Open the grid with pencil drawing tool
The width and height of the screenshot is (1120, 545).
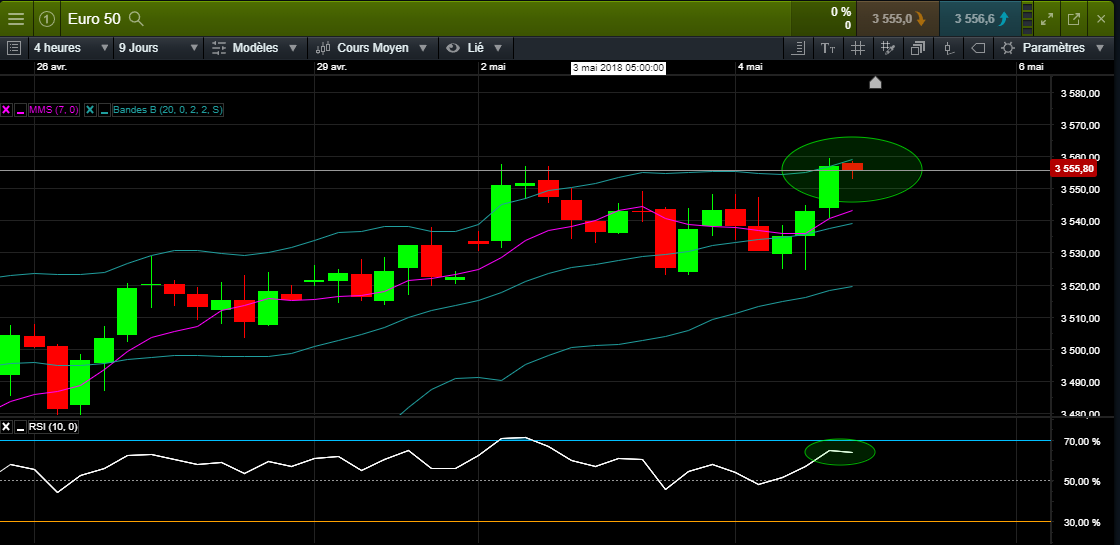pos(887,48)
